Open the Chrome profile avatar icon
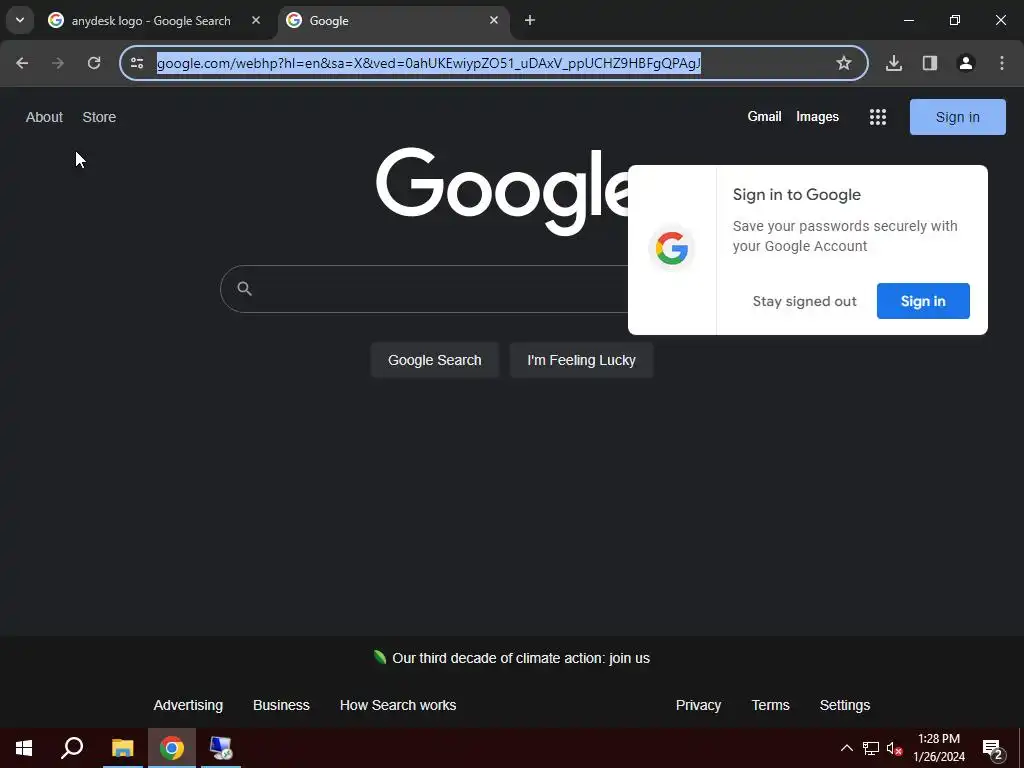The height and width of the screenshot is (768, 1024). pos(966,63)
